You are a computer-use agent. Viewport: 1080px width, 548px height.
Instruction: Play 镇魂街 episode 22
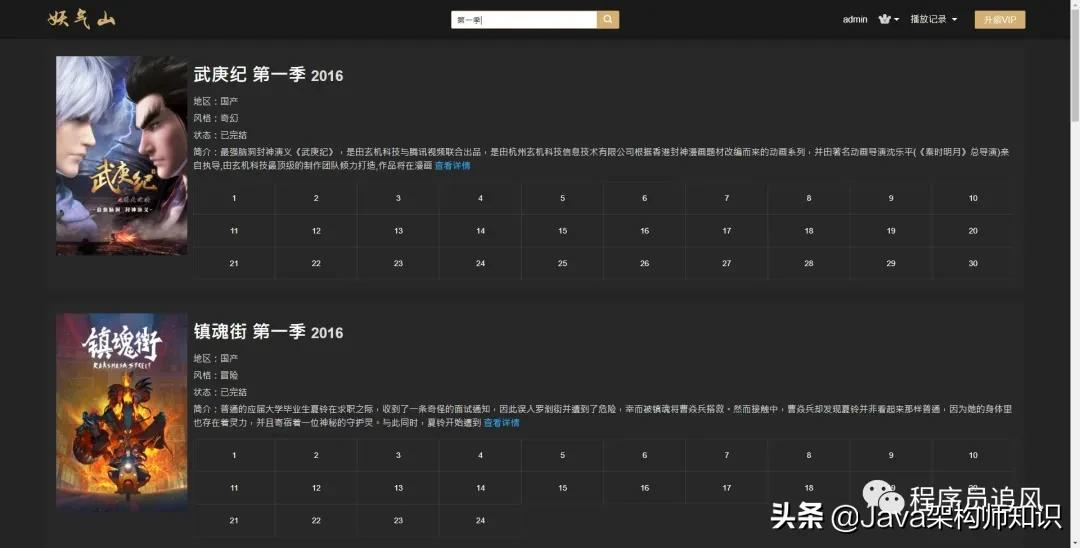[x=316, y=520]
